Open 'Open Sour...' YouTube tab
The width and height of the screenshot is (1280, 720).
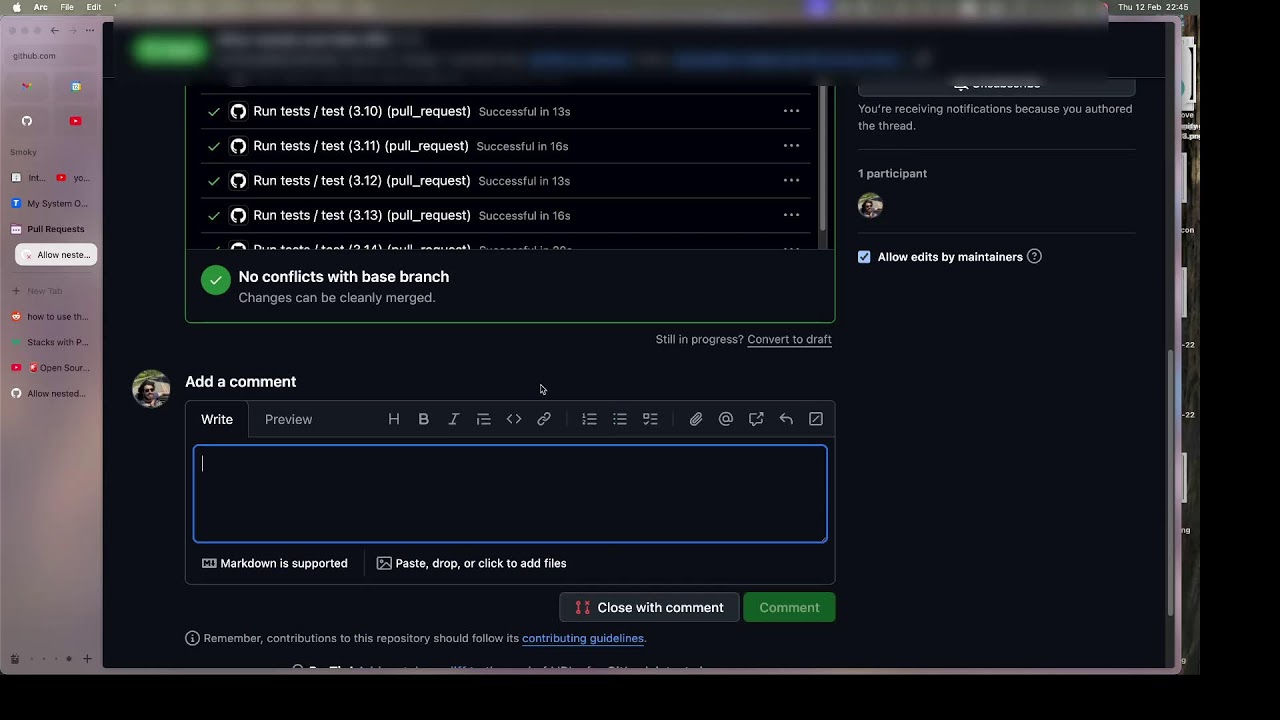coord(55,368)
